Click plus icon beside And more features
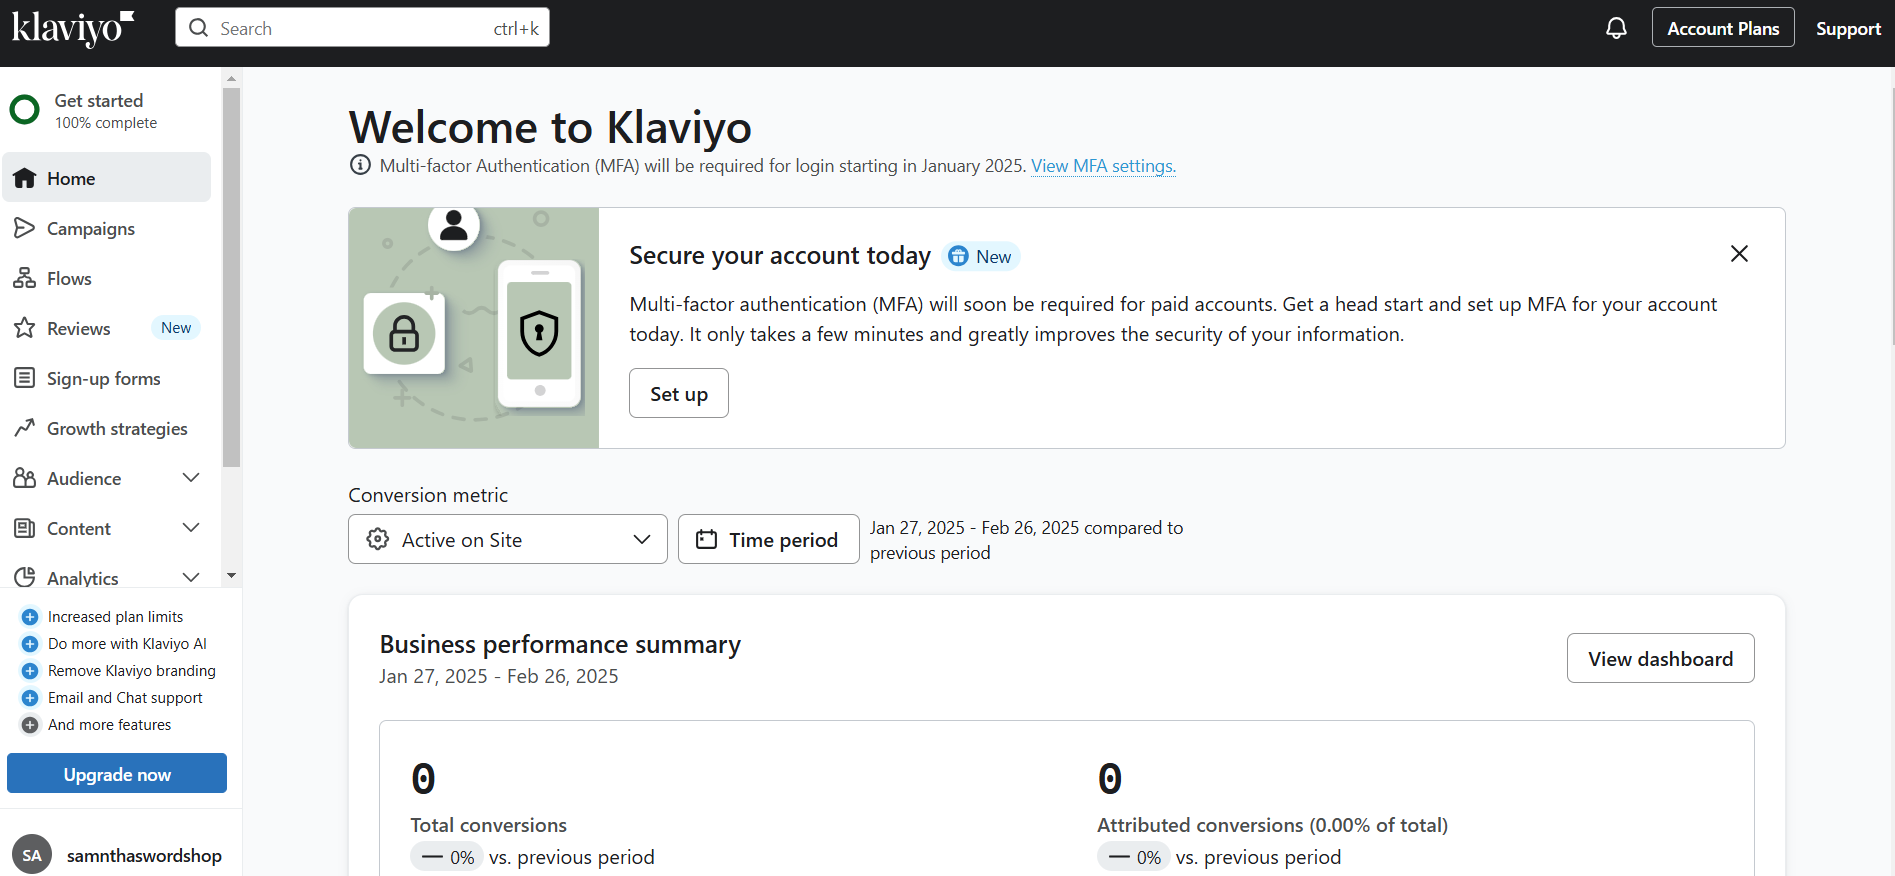1895x876 pixels. (30, 725)
